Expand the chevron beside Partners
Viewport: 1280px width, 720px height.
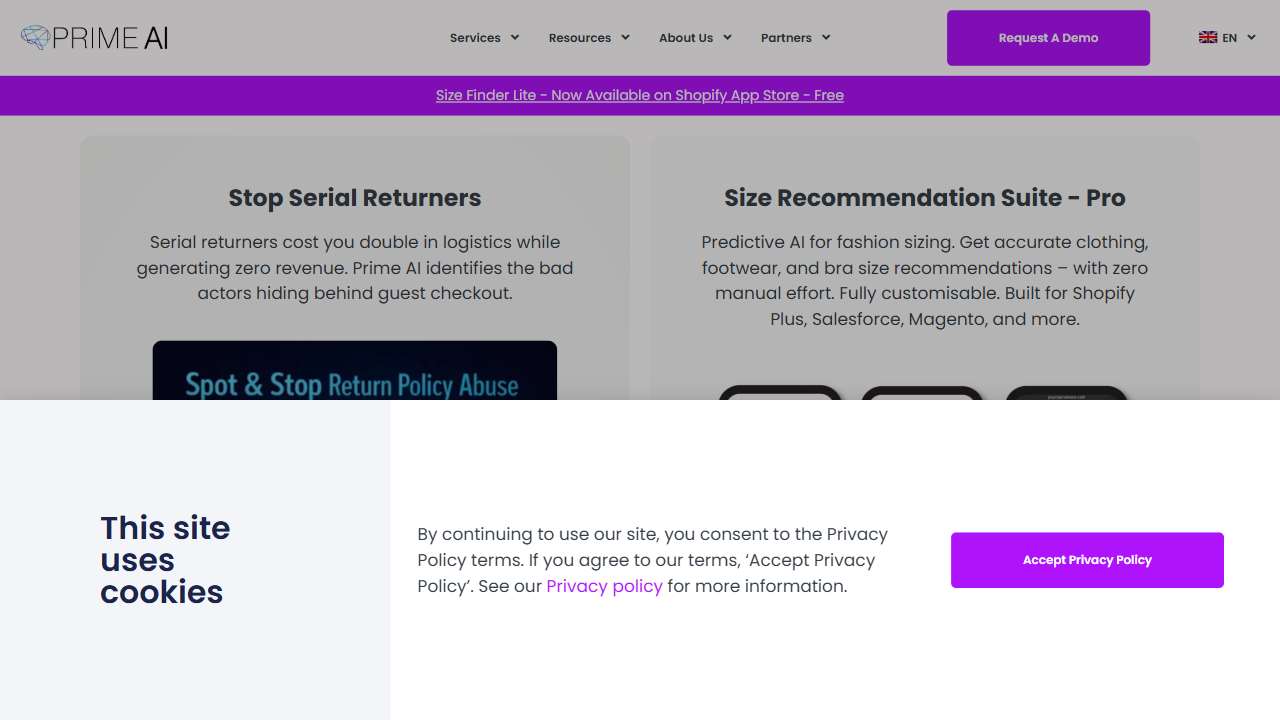[x=826, y=38]
